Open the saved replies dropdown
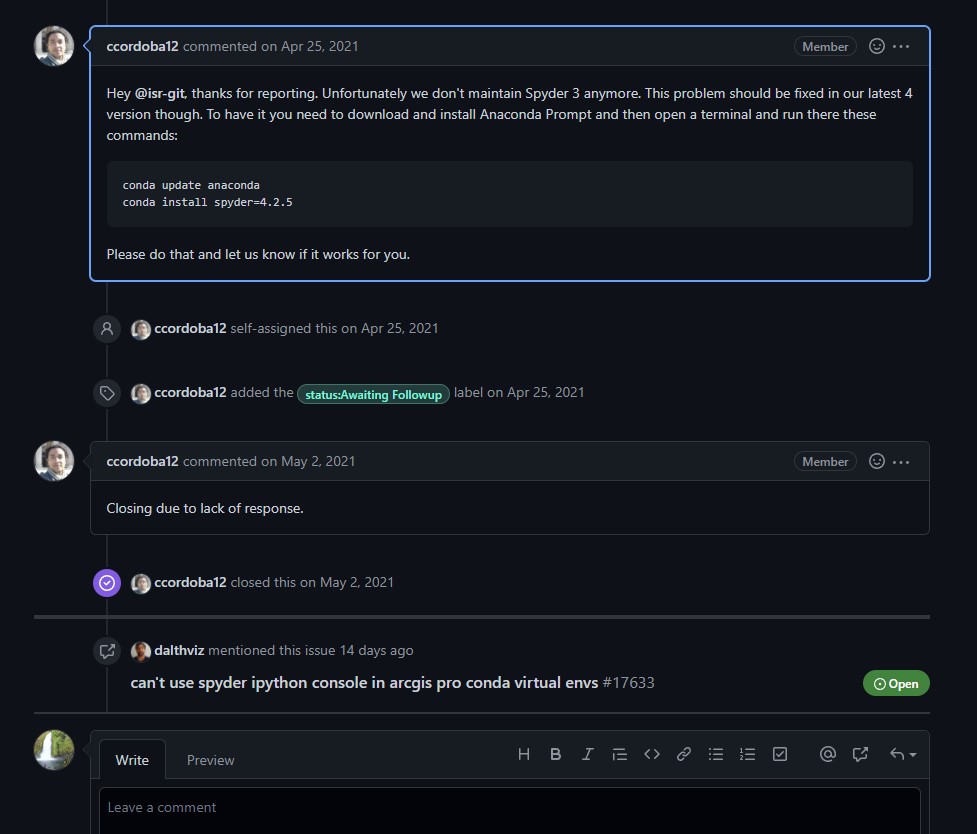Image resolution: width=977 pixels, height=834 pixels. 902,754
